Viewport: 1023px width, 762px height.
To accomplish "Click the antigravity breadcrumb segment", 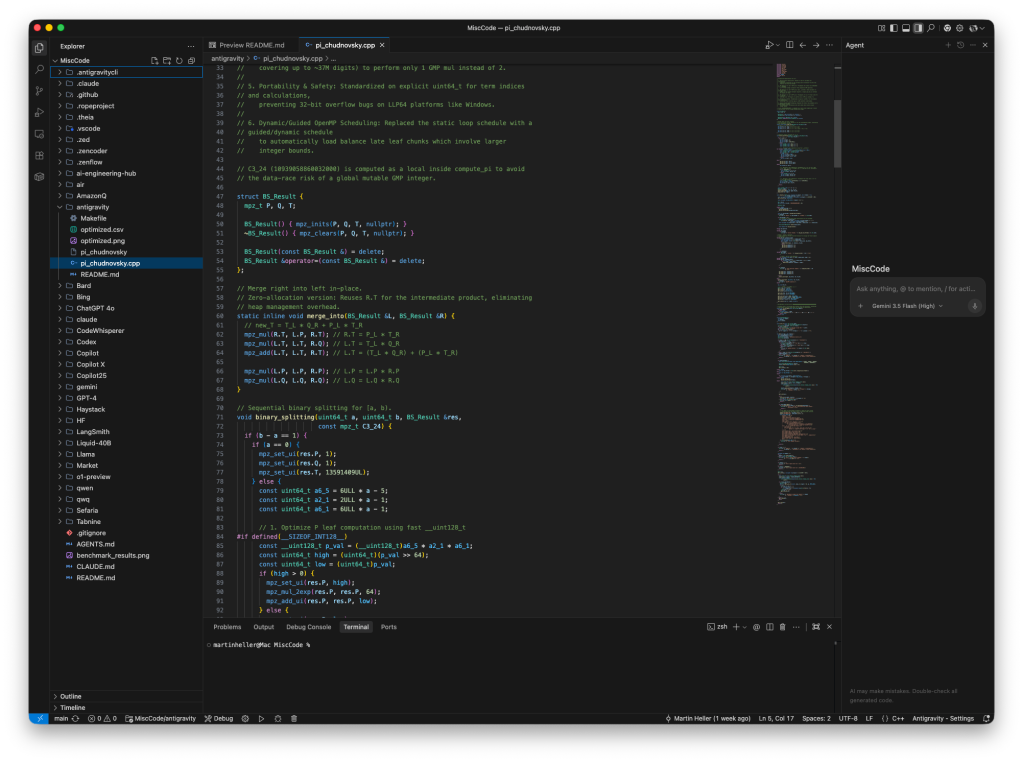I will 227,59.
